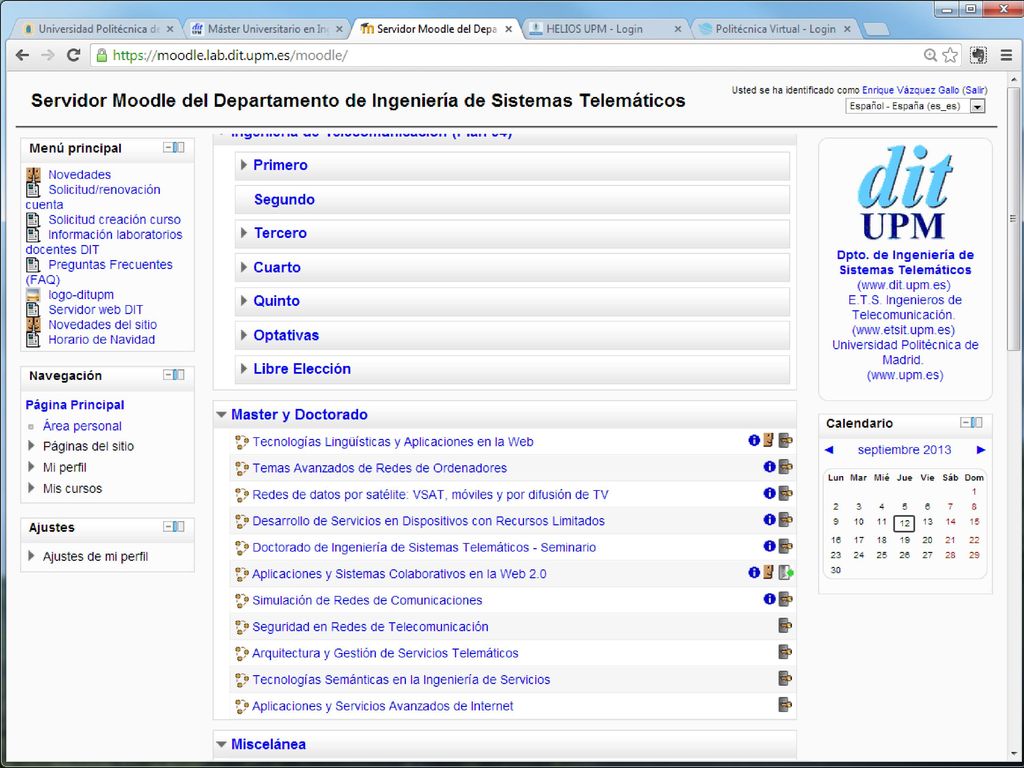
Task: Open the language dropdown Español - España
Action: click(x=915, y=106)
